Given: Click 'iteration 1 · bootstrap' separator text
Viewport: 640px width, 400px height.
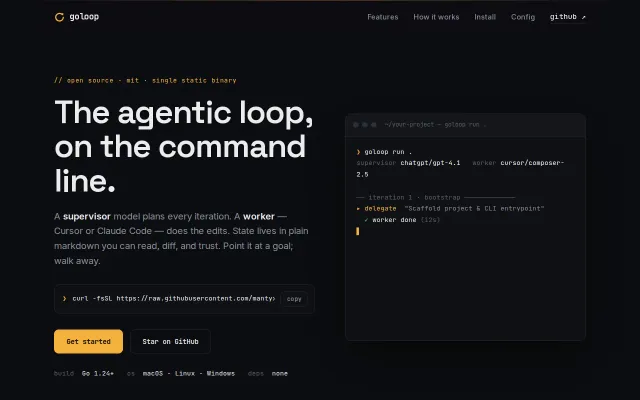Looking at the screenshot, I should click(414, 198).
